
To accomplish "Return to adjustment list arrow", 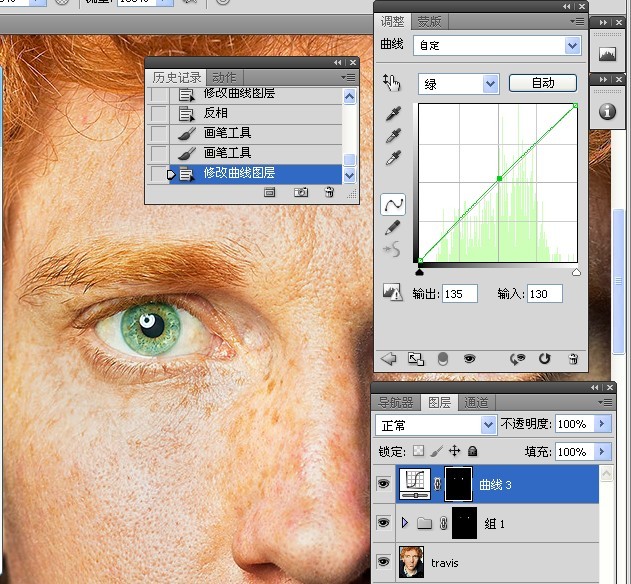I will click(389, 358).
